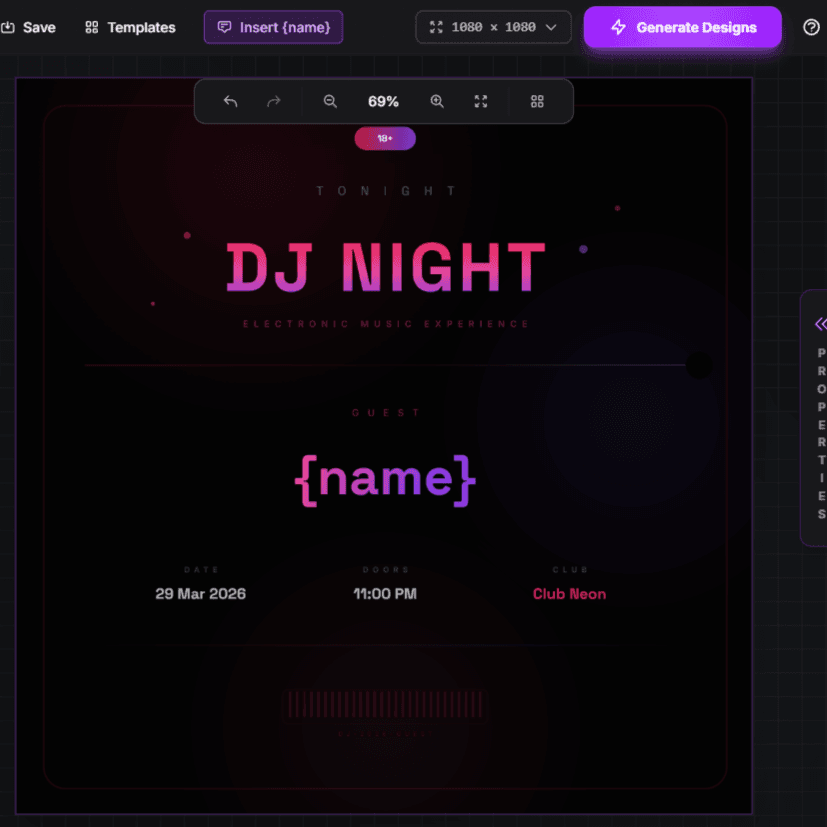Fit canvas to screen icon
Screen dimensions: 827x827
pos(480,101)
